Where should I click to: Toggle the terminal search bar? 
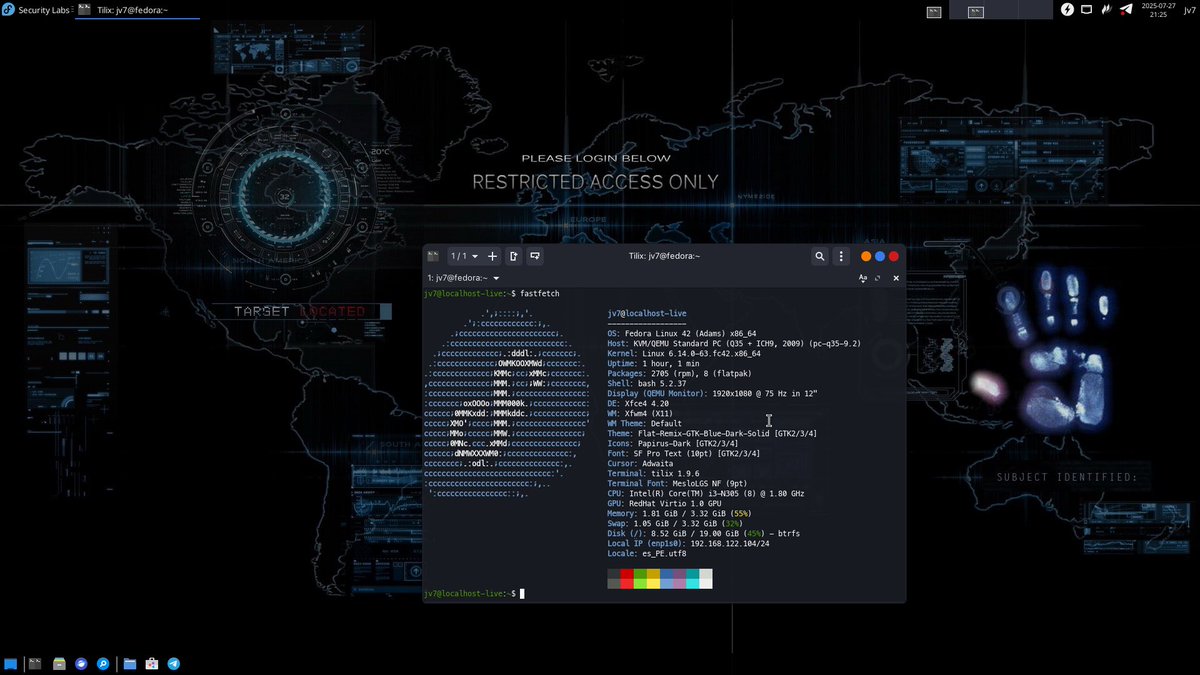819,256
